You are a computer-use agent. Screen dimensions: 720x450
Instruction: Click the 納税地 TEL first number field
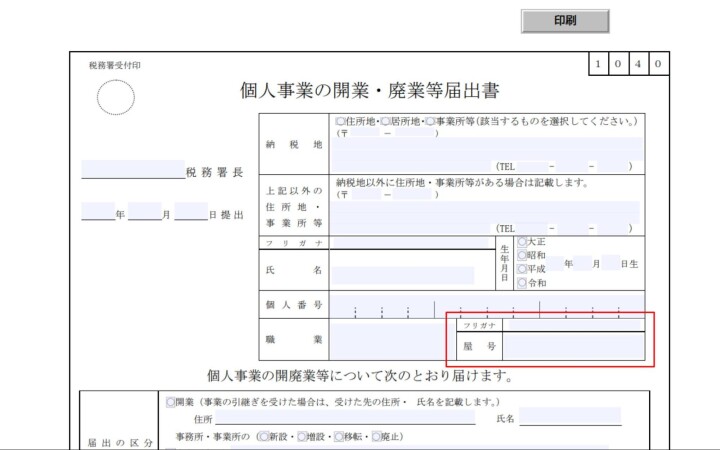(532, 166)
